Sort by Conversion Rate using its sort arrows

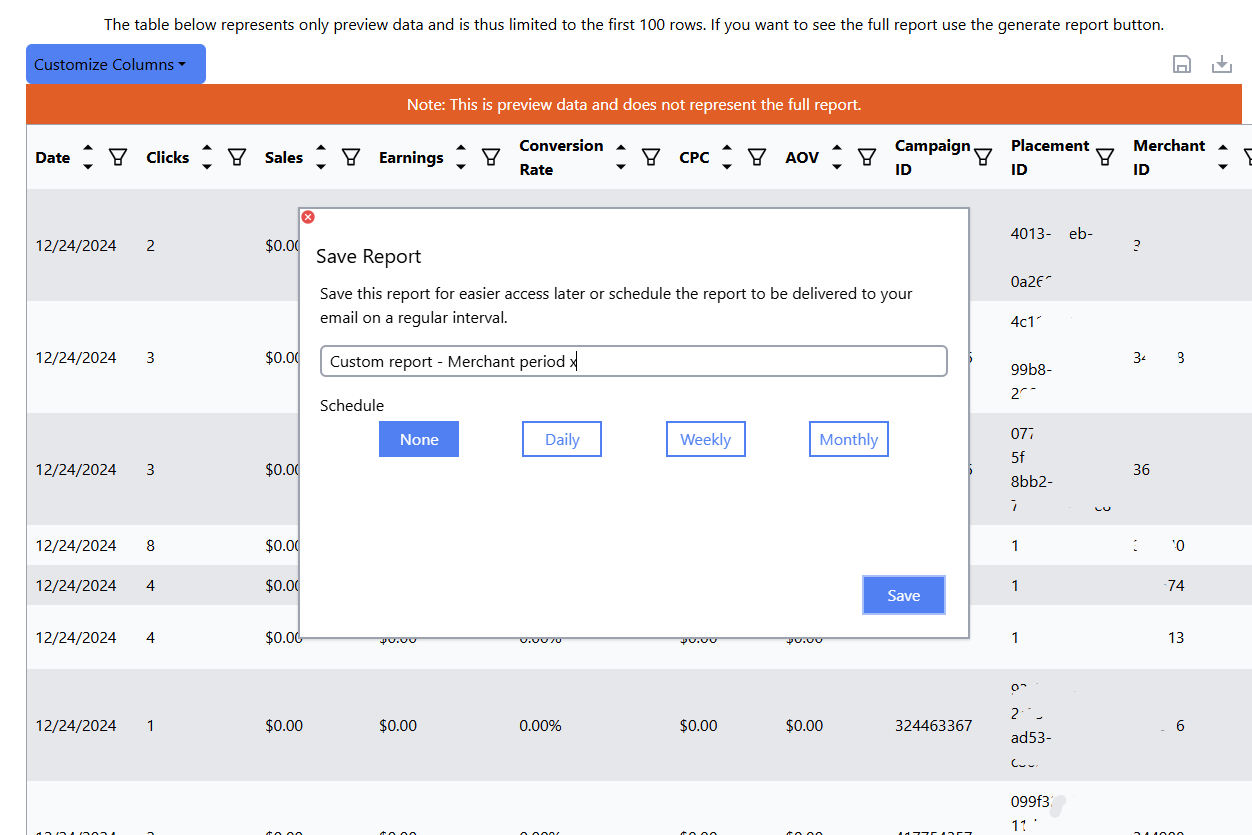621,157
